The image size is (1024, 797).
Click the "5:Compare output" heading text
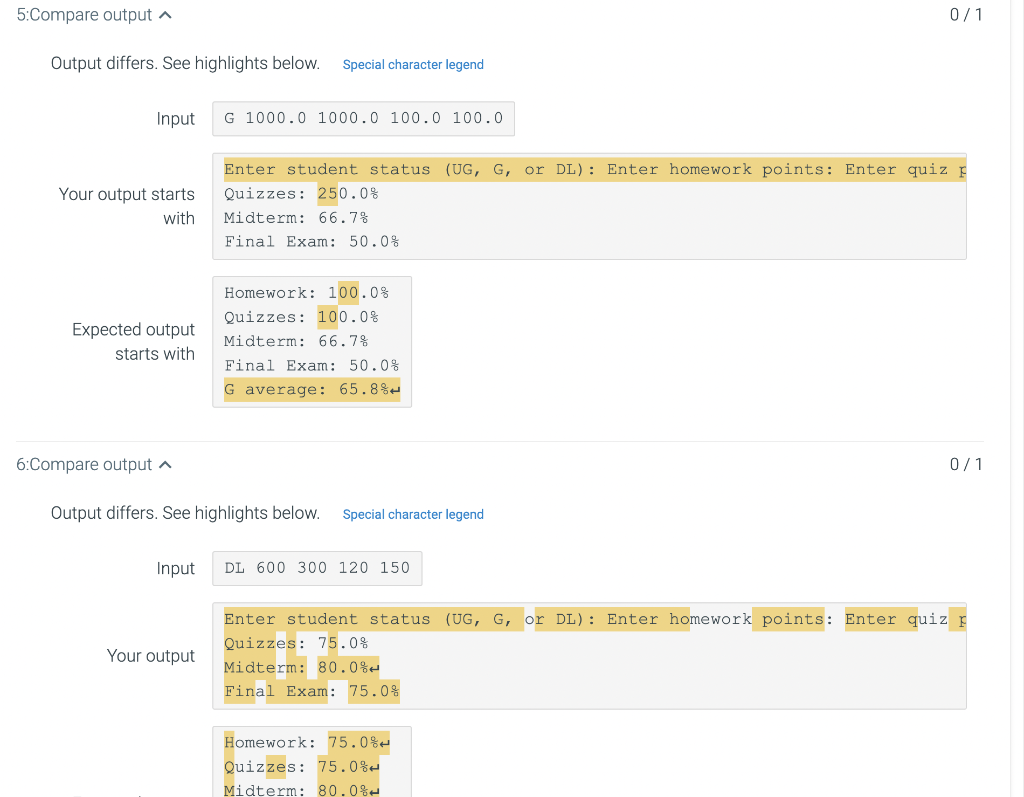[x=80, y=15]
